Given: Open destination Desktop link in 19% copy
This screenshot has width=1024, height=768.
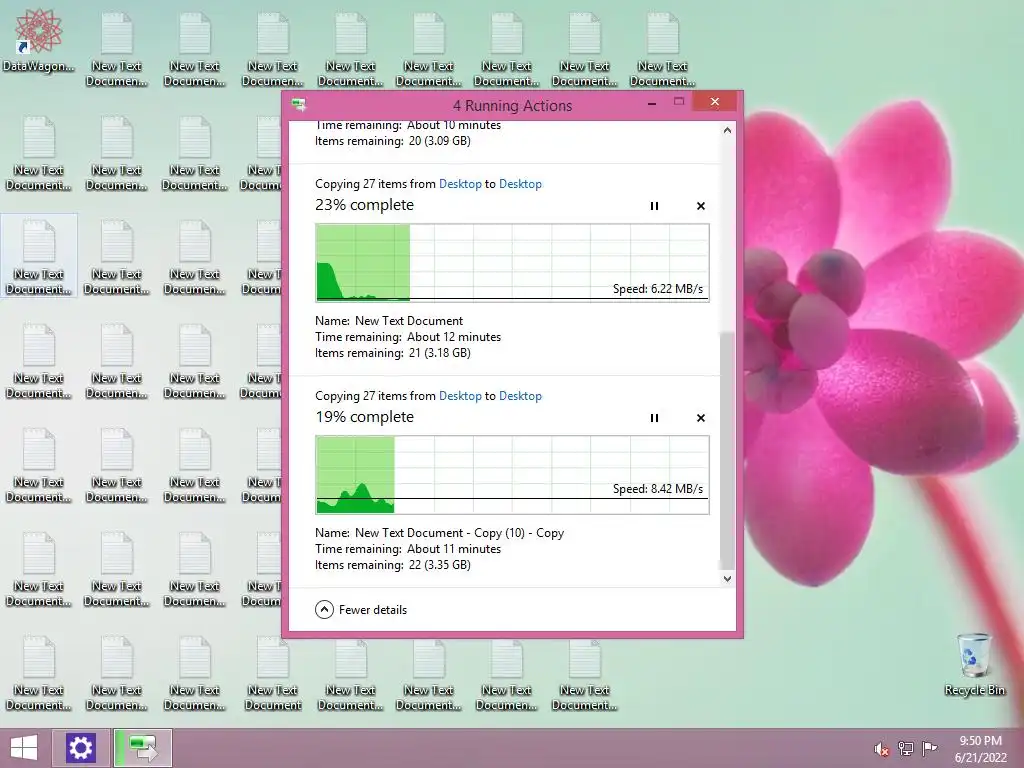Looking at the screenshot, I should (x=520, y=396).
